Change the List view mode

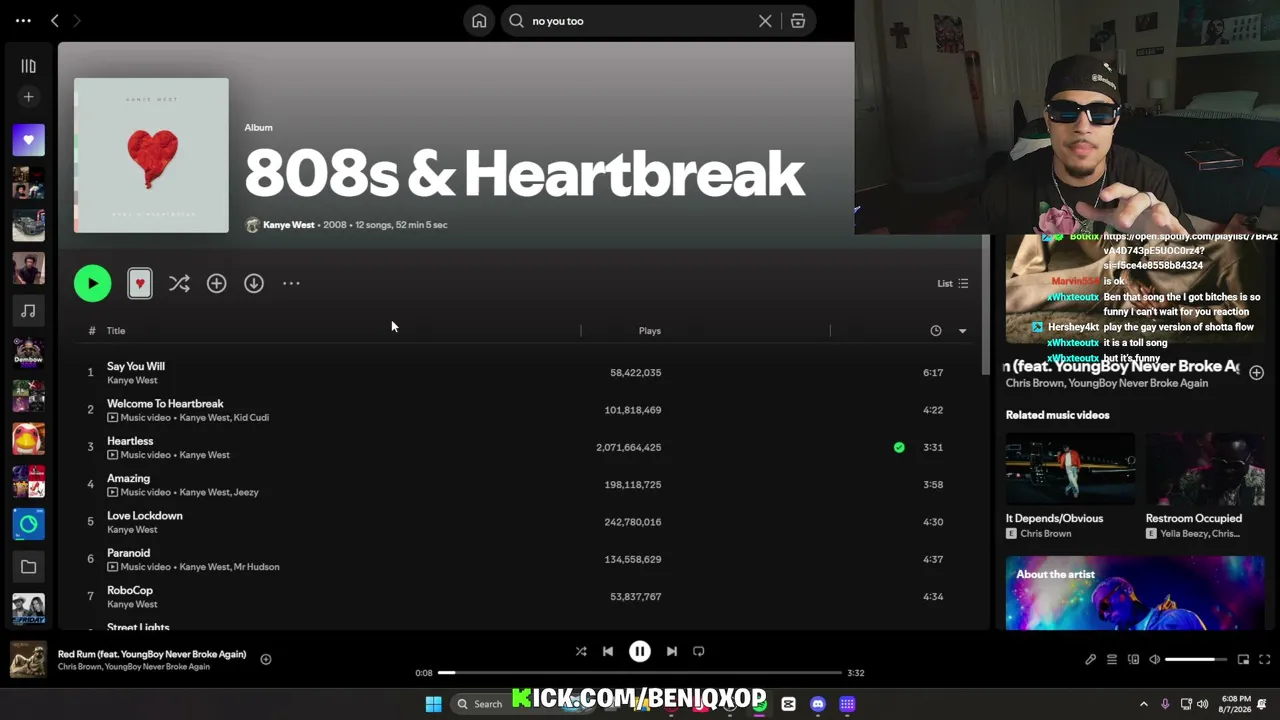952,284
